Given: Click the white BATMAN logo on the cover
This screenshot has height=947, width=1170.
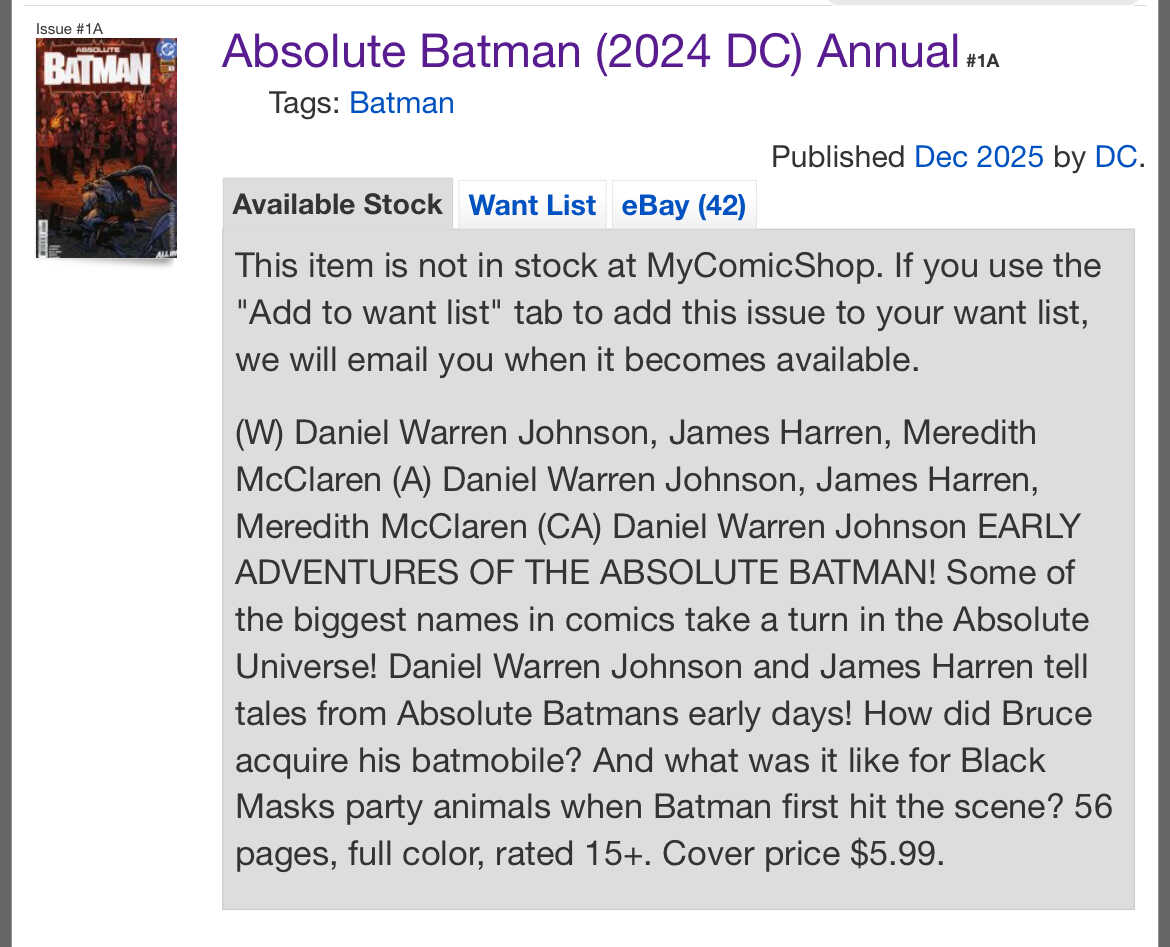Looking at the screenshot, I should coord(96,71).
